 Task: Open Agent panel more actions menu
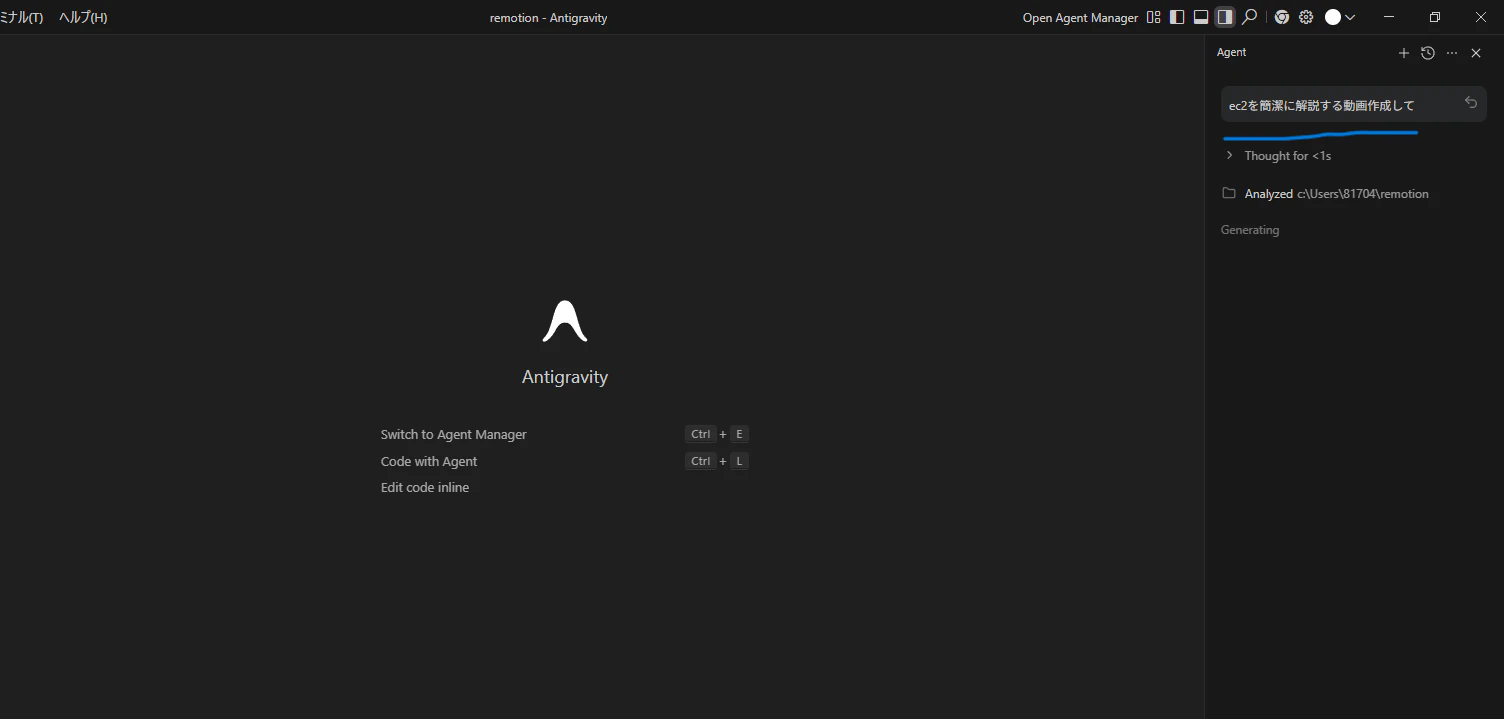tap(1452, 53)
